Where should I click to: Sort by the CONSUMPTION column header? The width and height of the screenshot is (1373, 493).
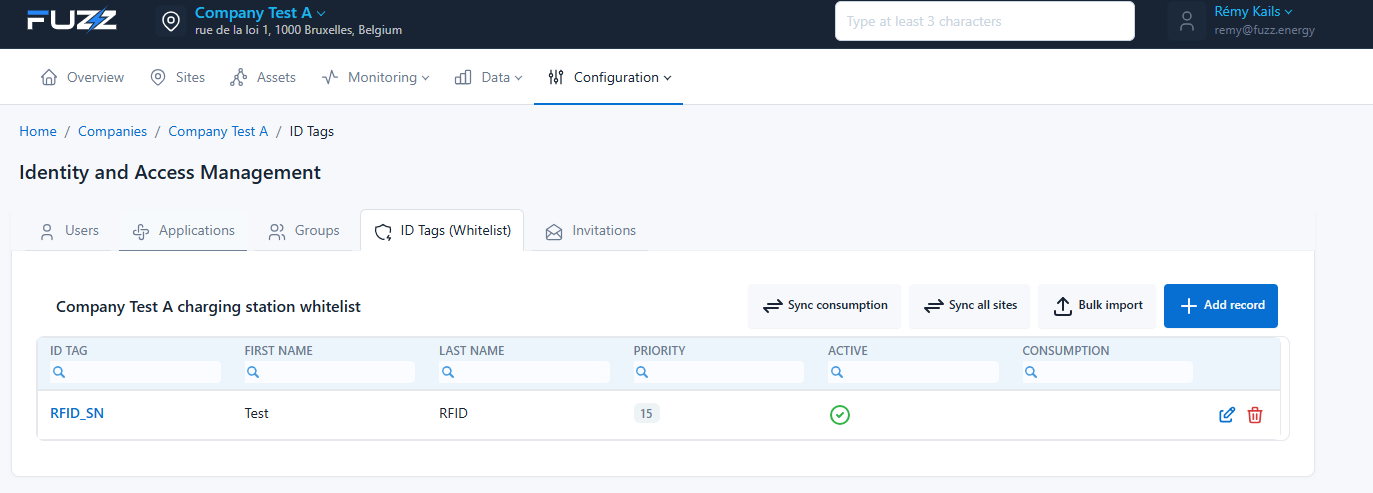click(1066, 351)
